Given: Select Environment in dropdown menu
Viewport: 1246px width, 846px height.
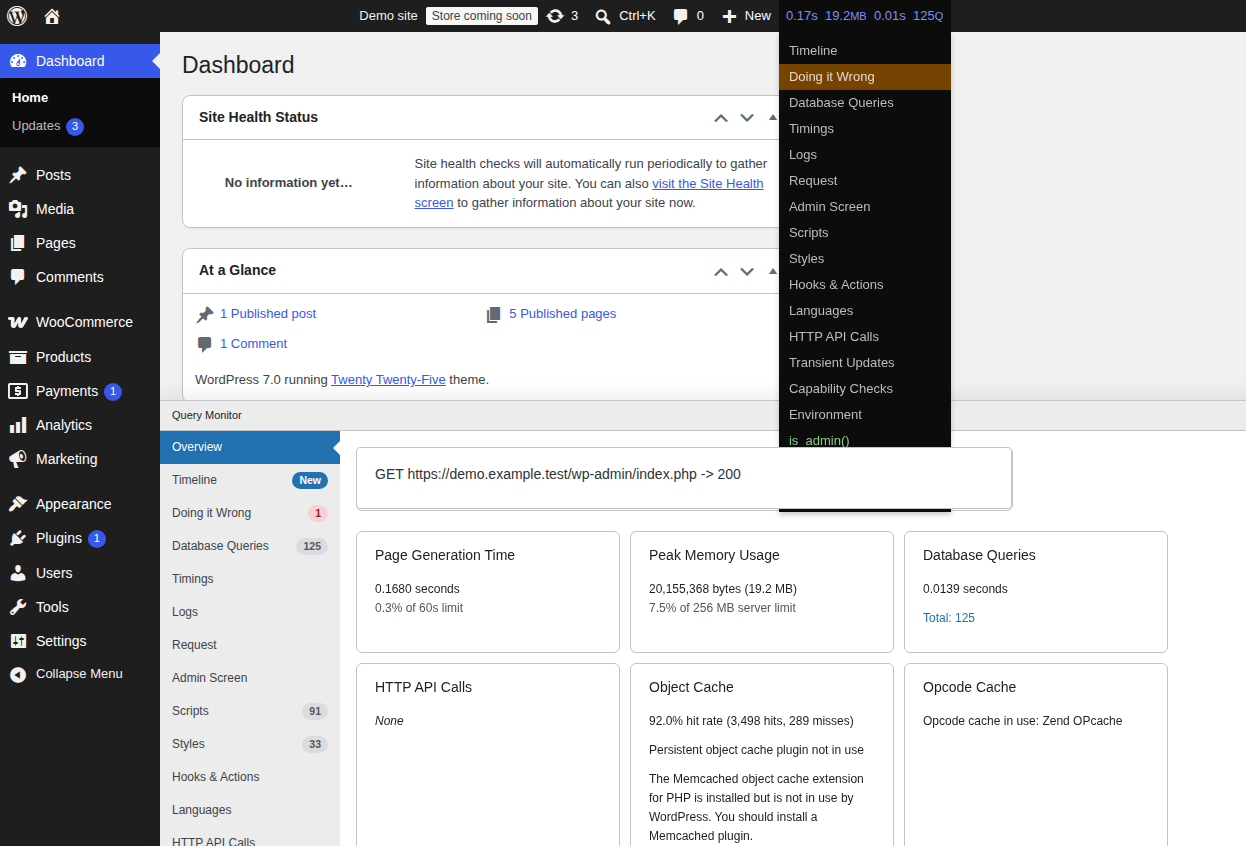Looking at the screenshot, I should point(865,415).
